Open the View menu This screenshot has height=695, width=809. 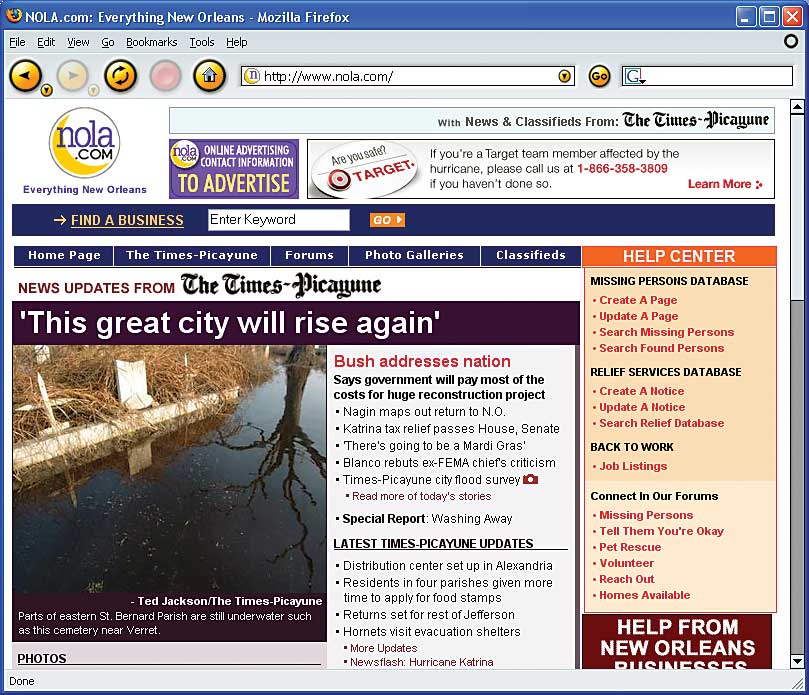point(78,42)
